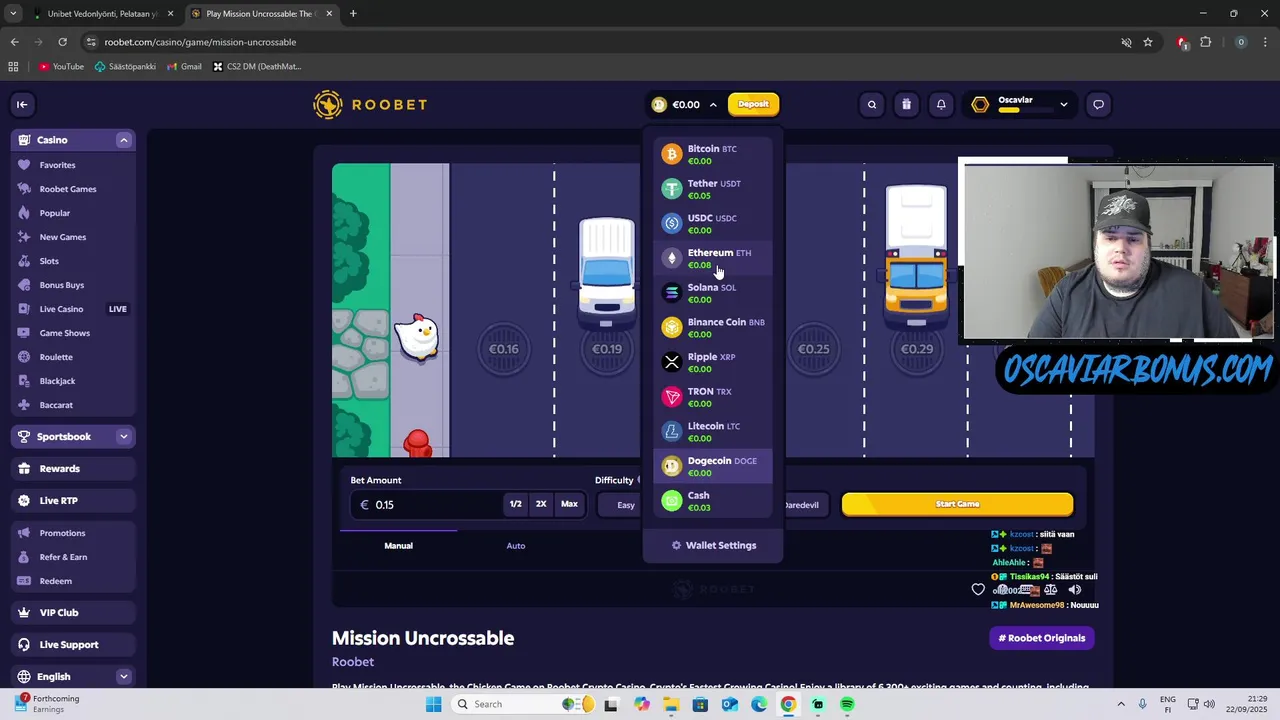Open the gift rewards icon in header

point(906,104)
